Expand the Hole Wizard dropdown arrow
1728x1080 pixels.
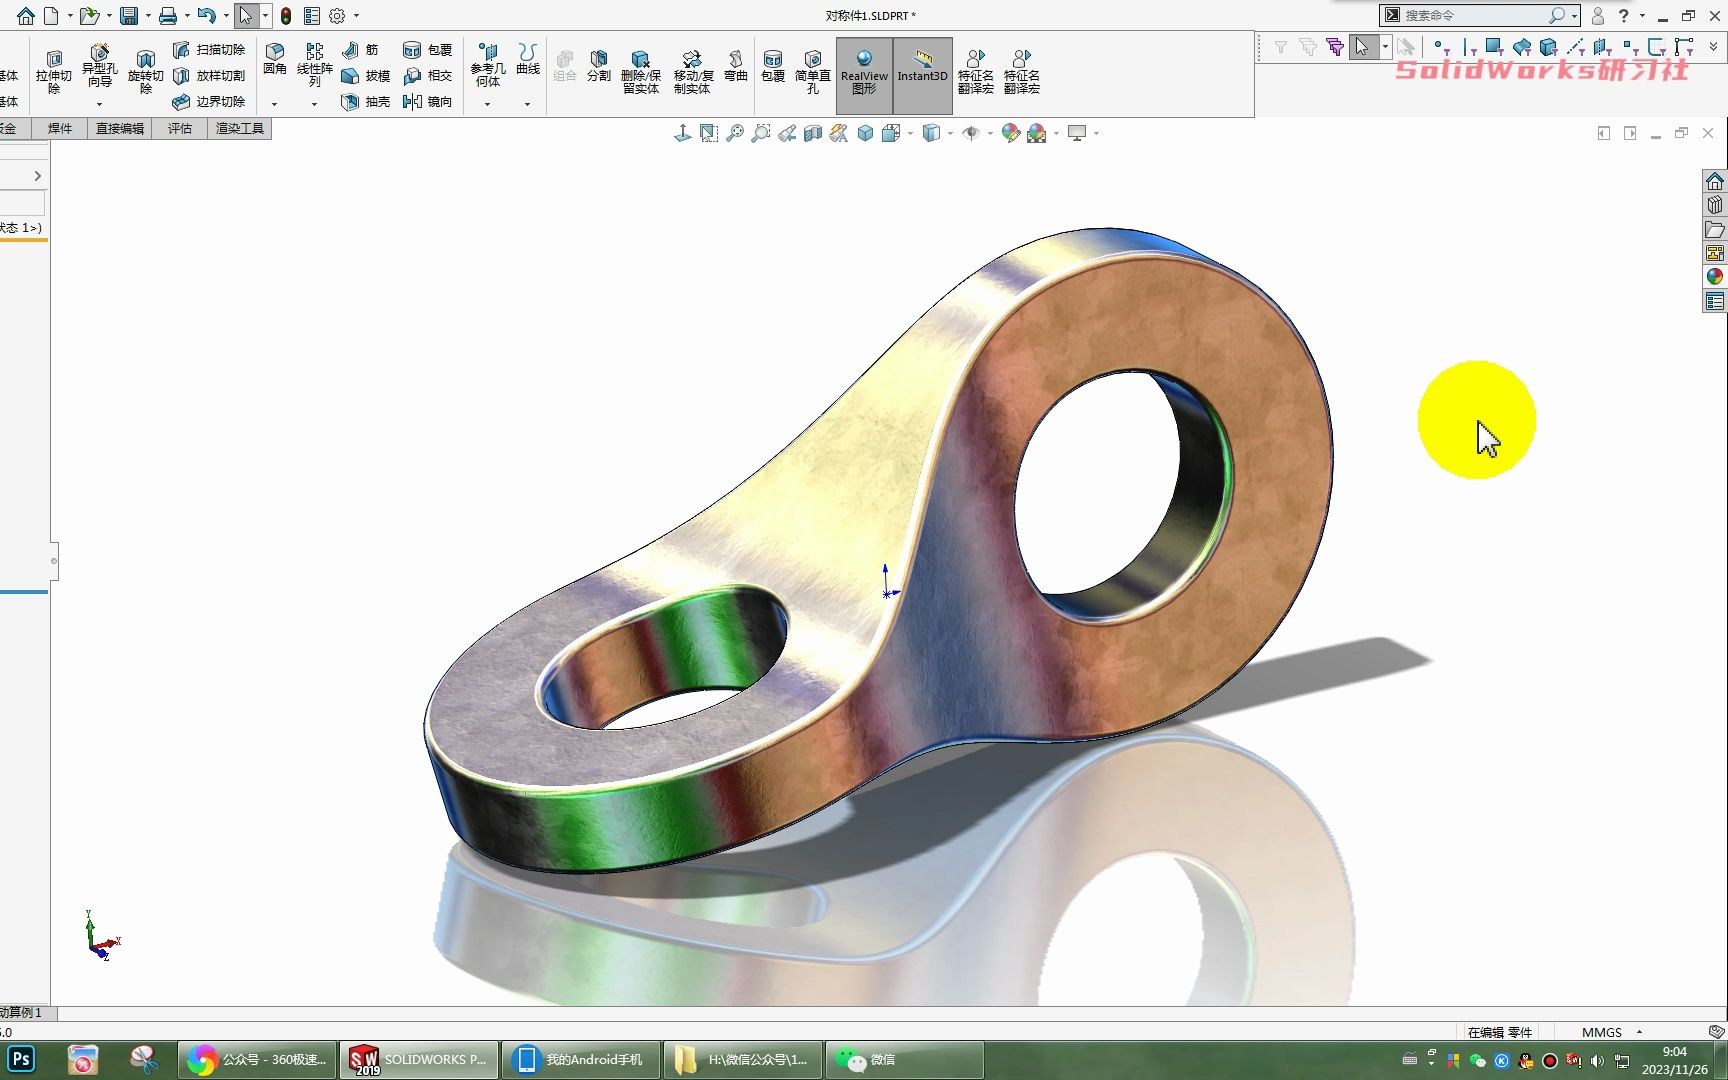pos(99,104)
